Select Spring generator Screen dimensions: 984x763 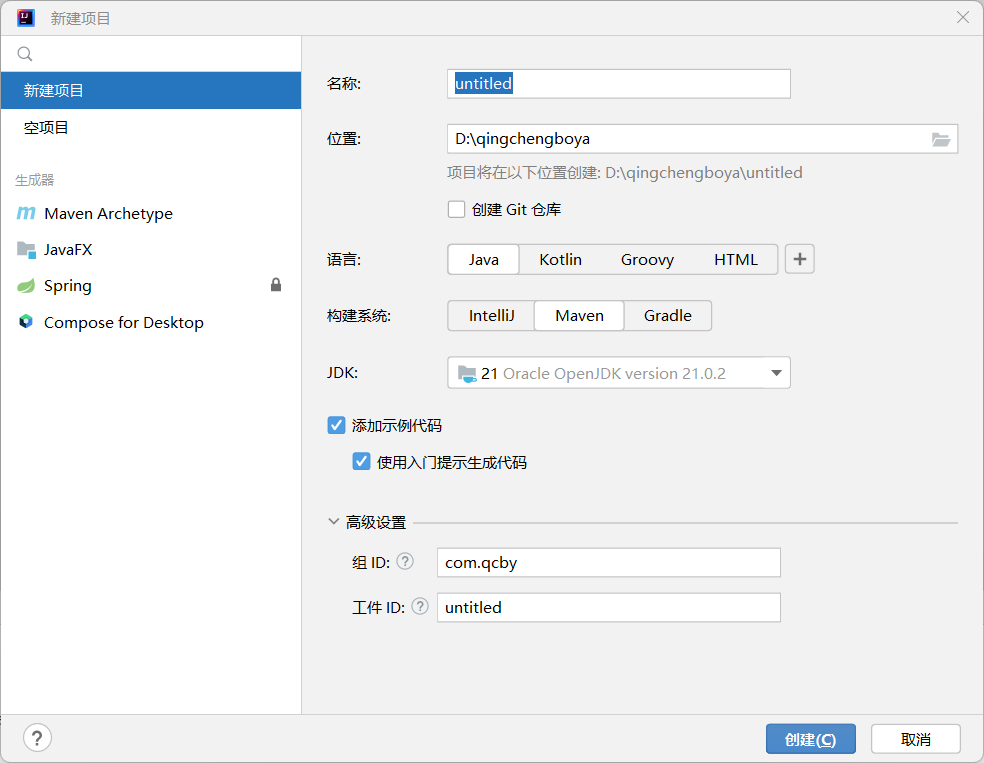pos(151,286)
